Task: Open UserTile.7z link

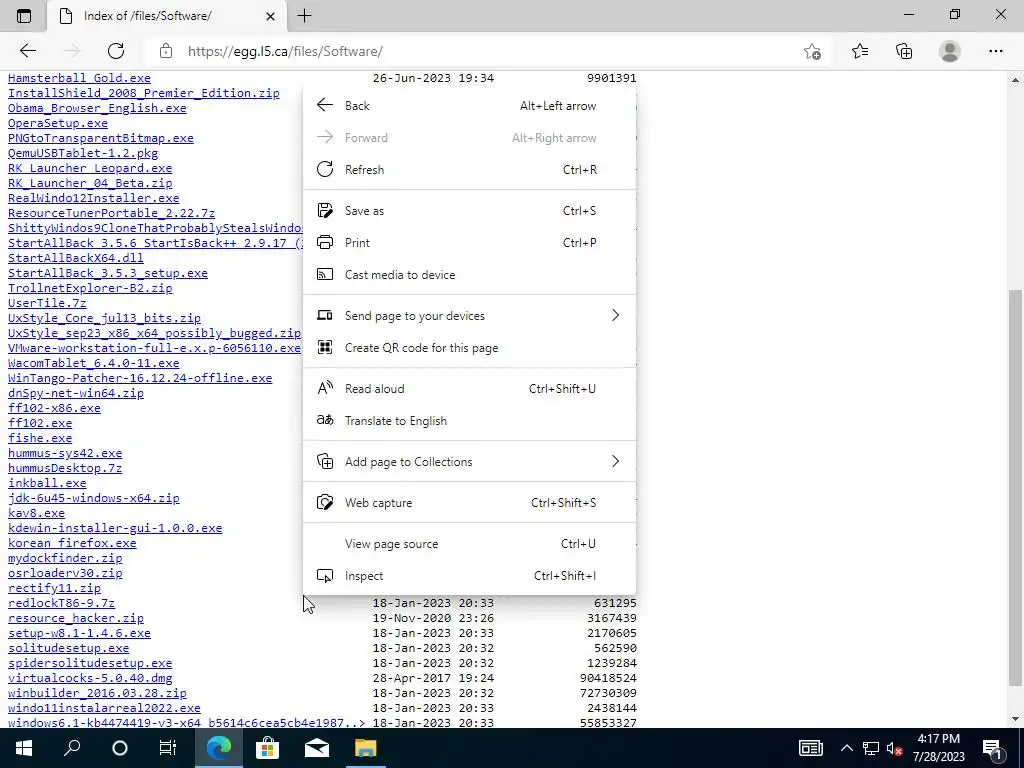Action: tap(47, 304)
